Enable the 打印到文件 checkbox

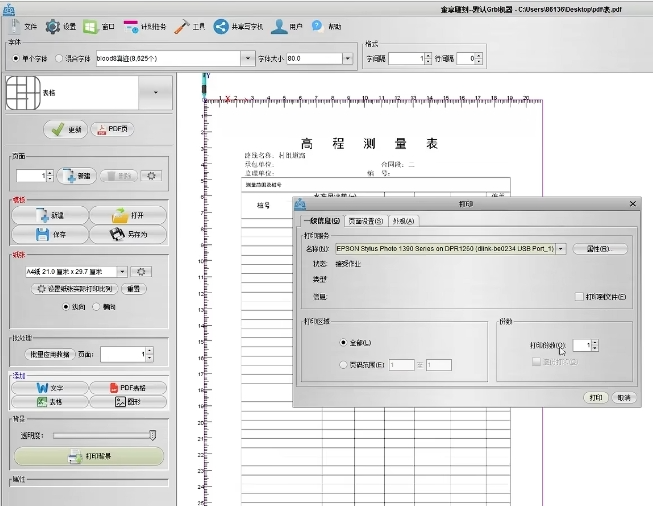tap(579, 297)
